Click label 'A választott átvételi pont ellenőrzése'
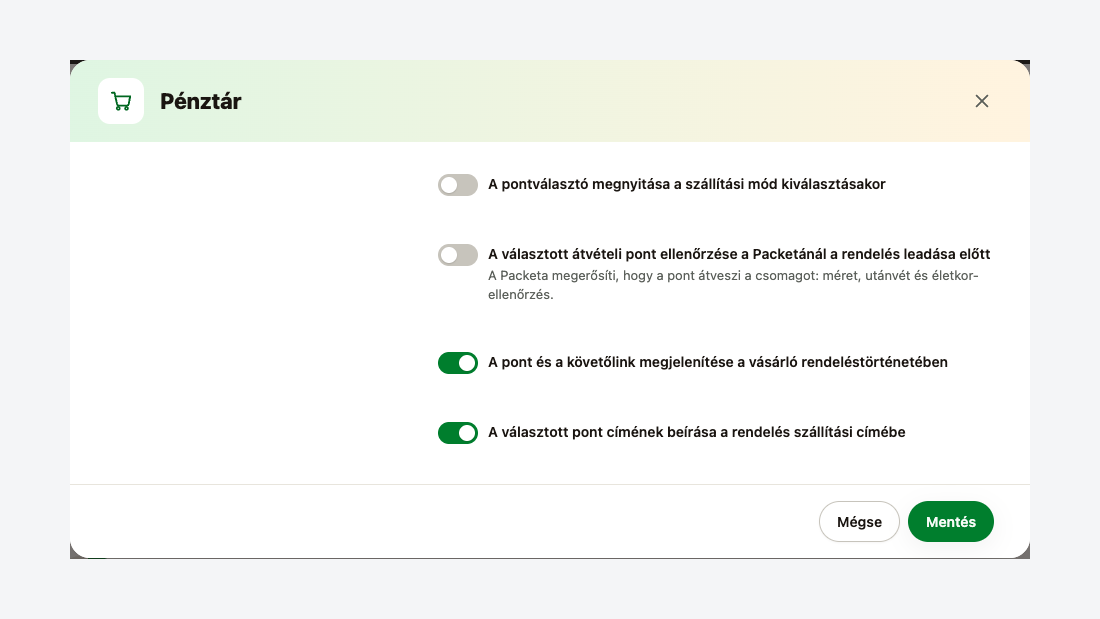The height and width of the screenshot is (619, 1100). point(739,254)
